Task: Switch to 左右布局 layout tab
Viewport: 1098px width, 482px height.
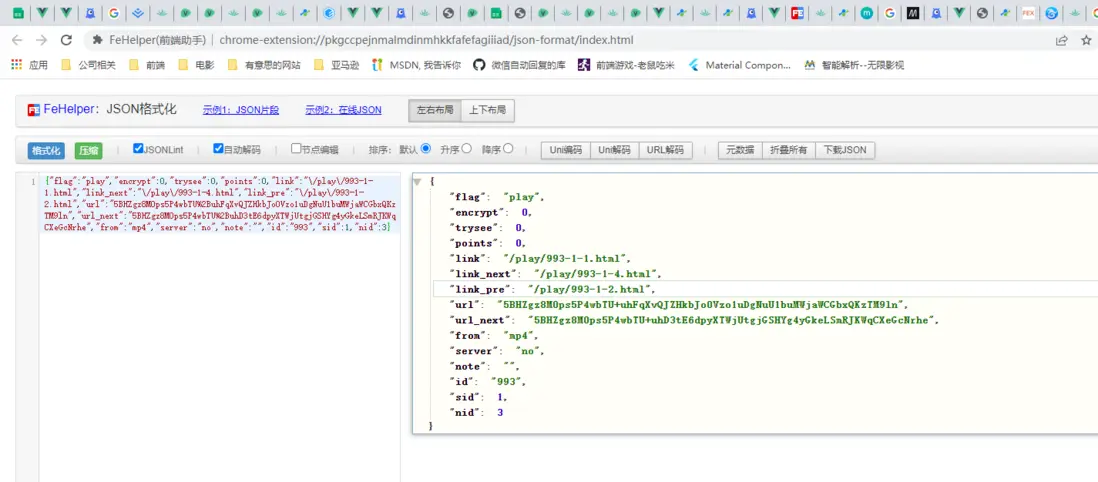Action: tap(434, 110)
